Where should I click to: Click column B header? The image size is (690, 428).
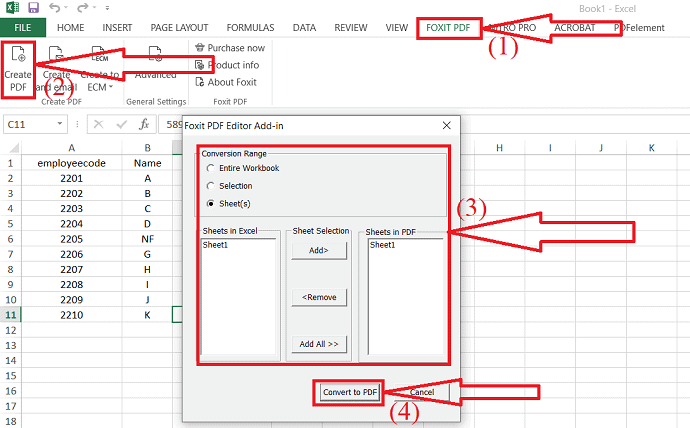(147, 148)
